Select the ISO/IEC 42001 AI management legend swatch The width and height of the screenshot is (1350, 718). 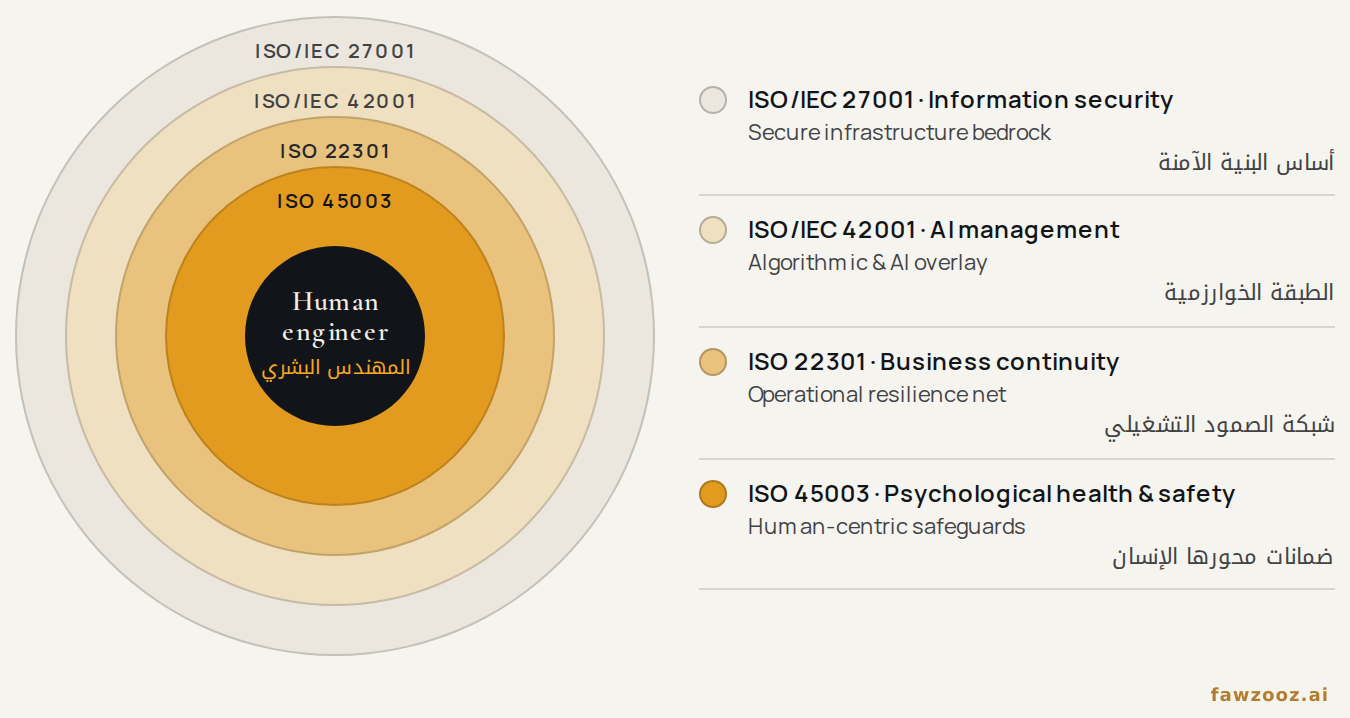tap(713, 230)
